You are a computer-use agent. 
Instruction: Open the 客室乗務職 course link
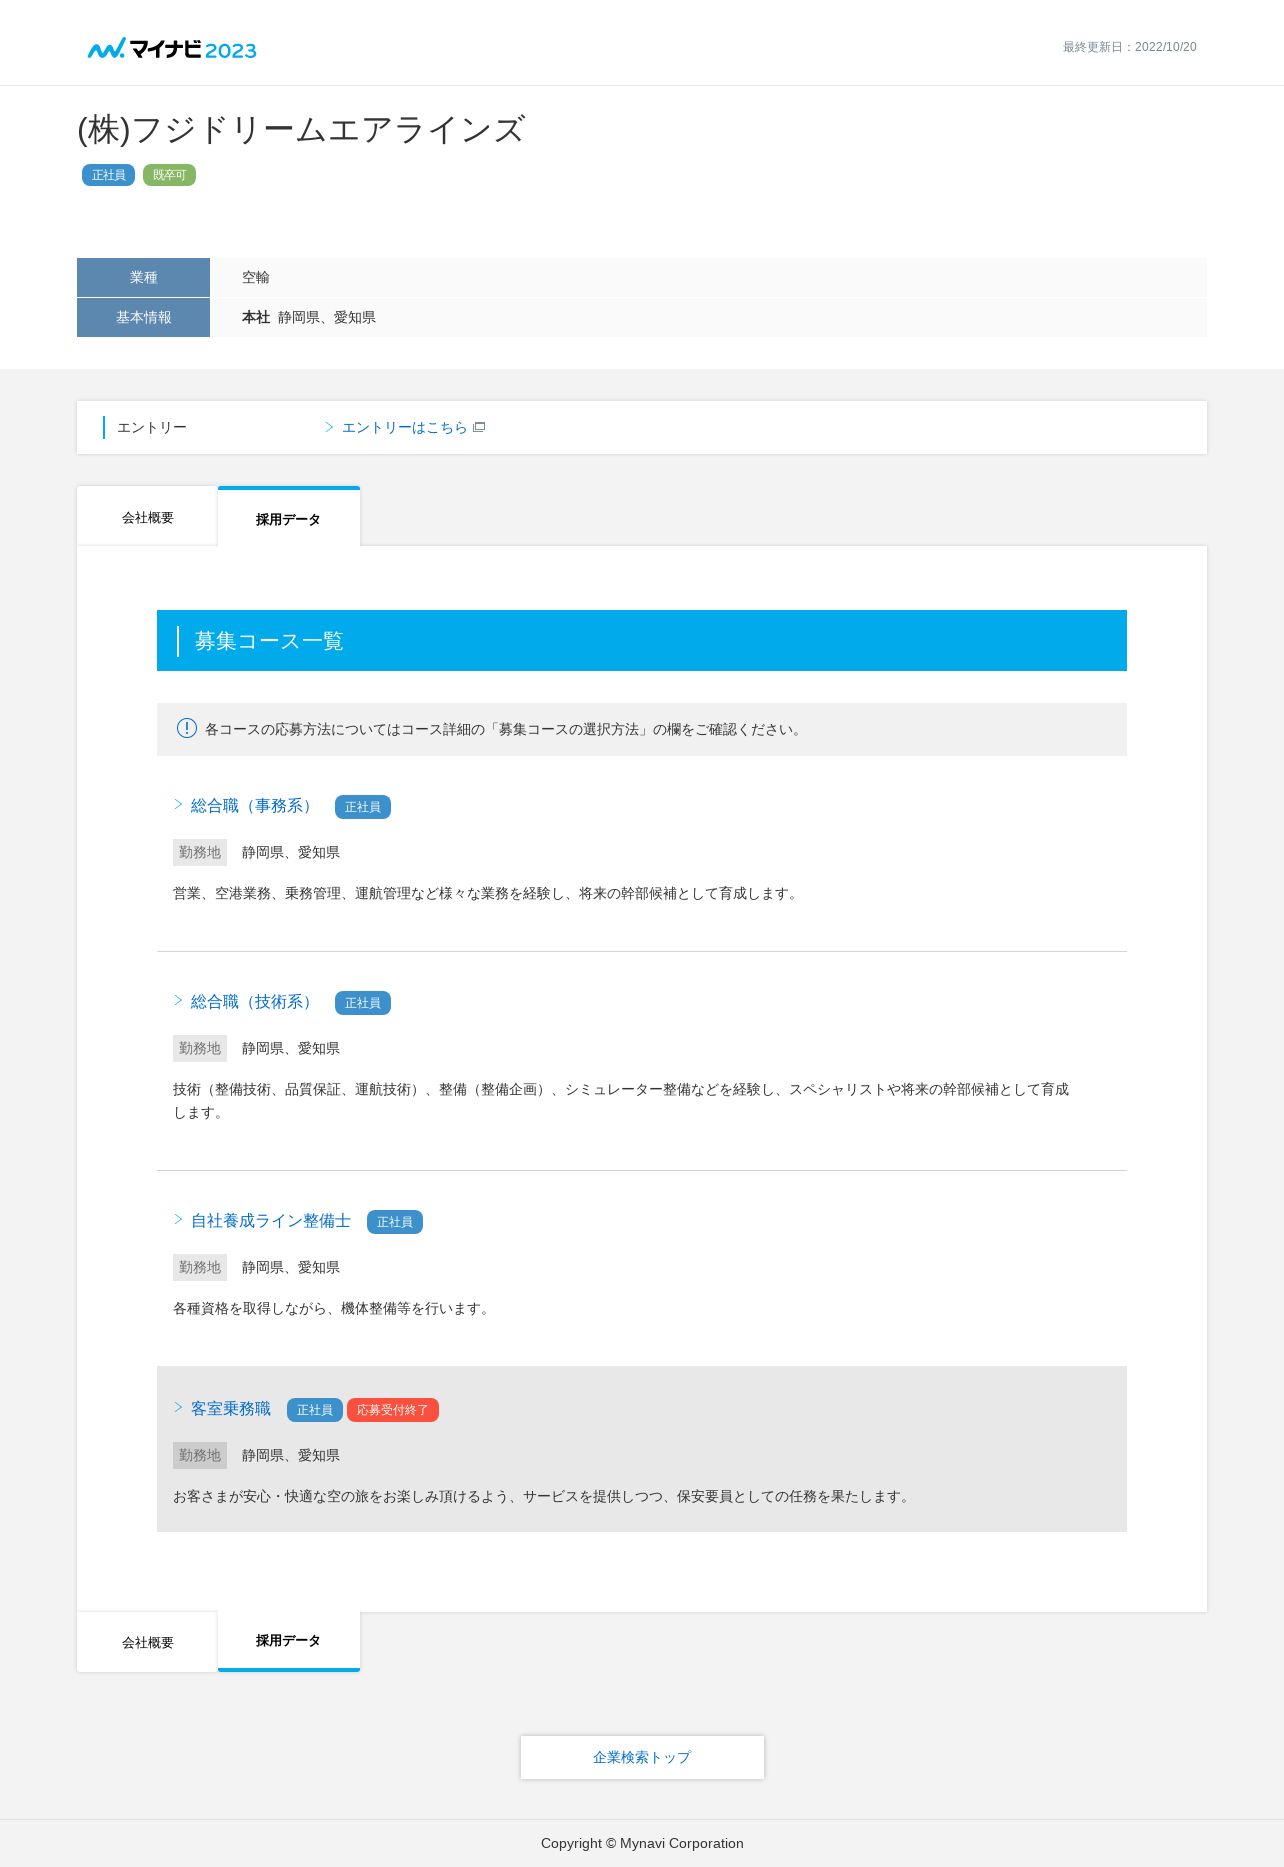pyautogui.click(x=231, y=1409)
